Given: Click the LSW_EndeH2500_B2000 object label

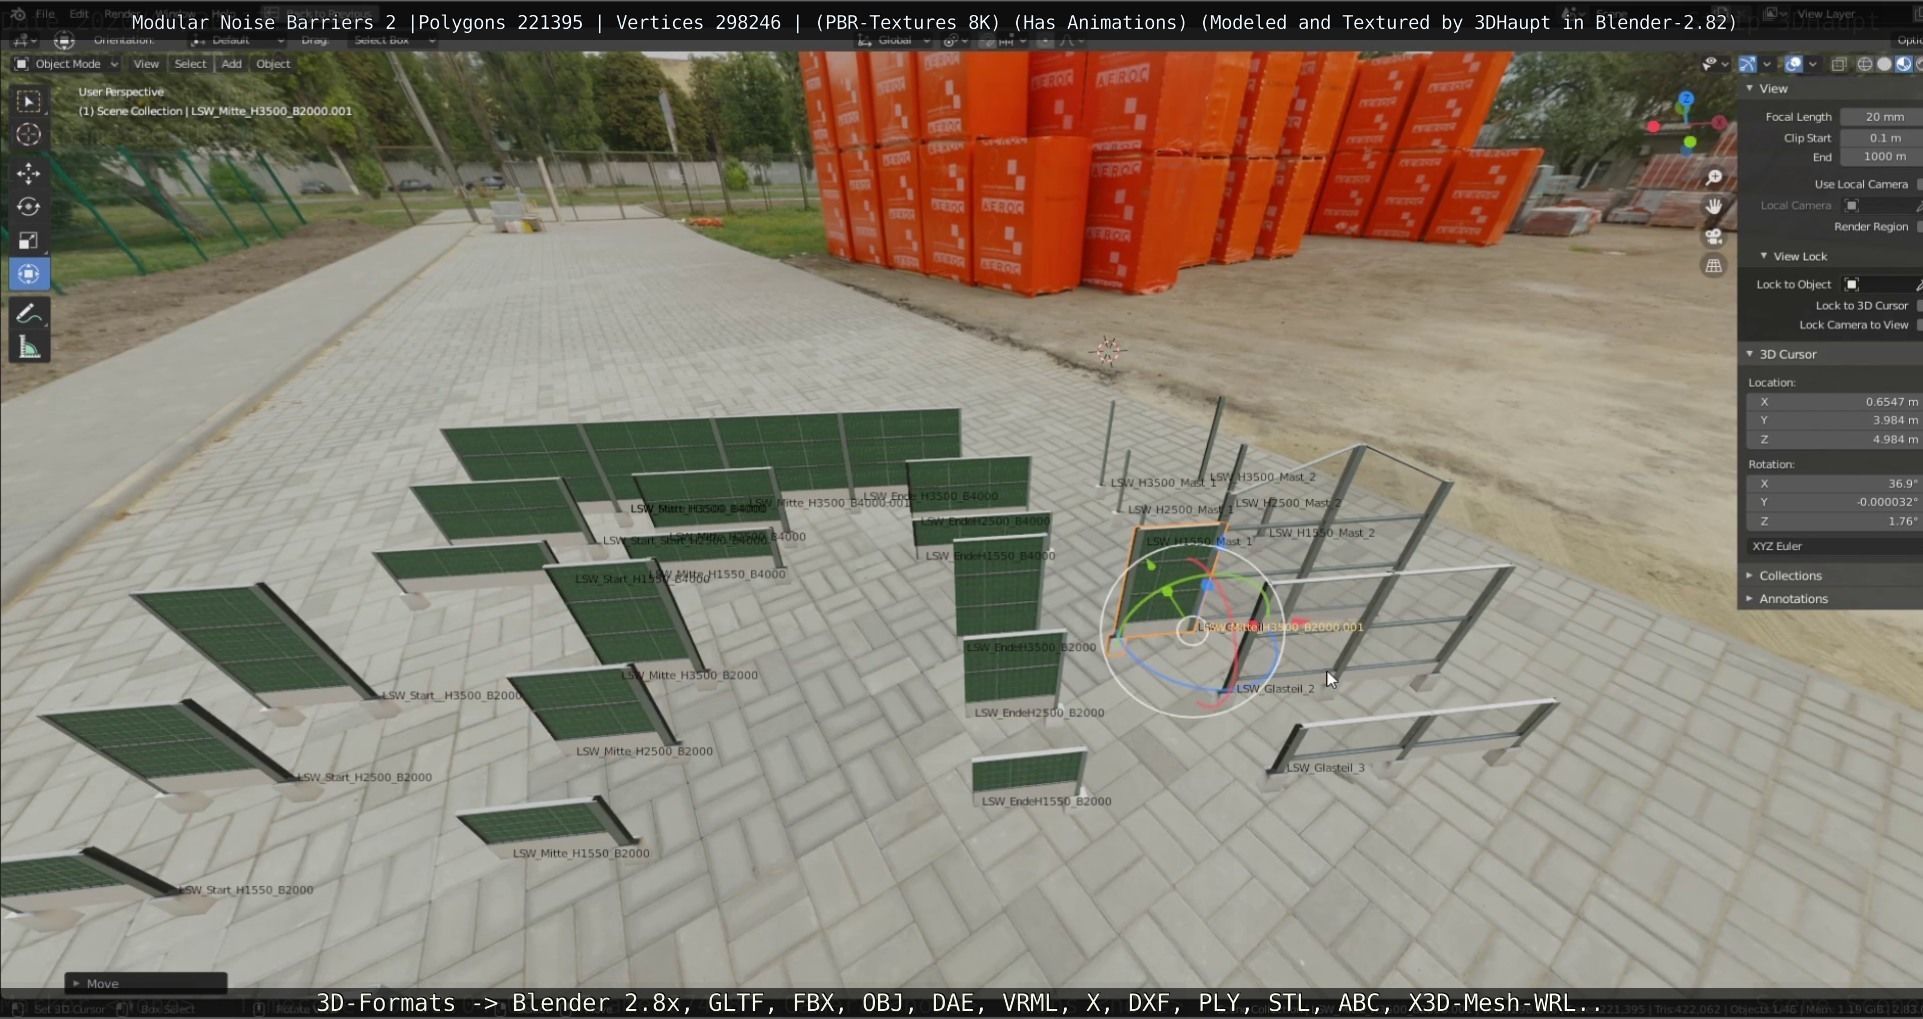Looking at the screenshot, I should 1039,713.
